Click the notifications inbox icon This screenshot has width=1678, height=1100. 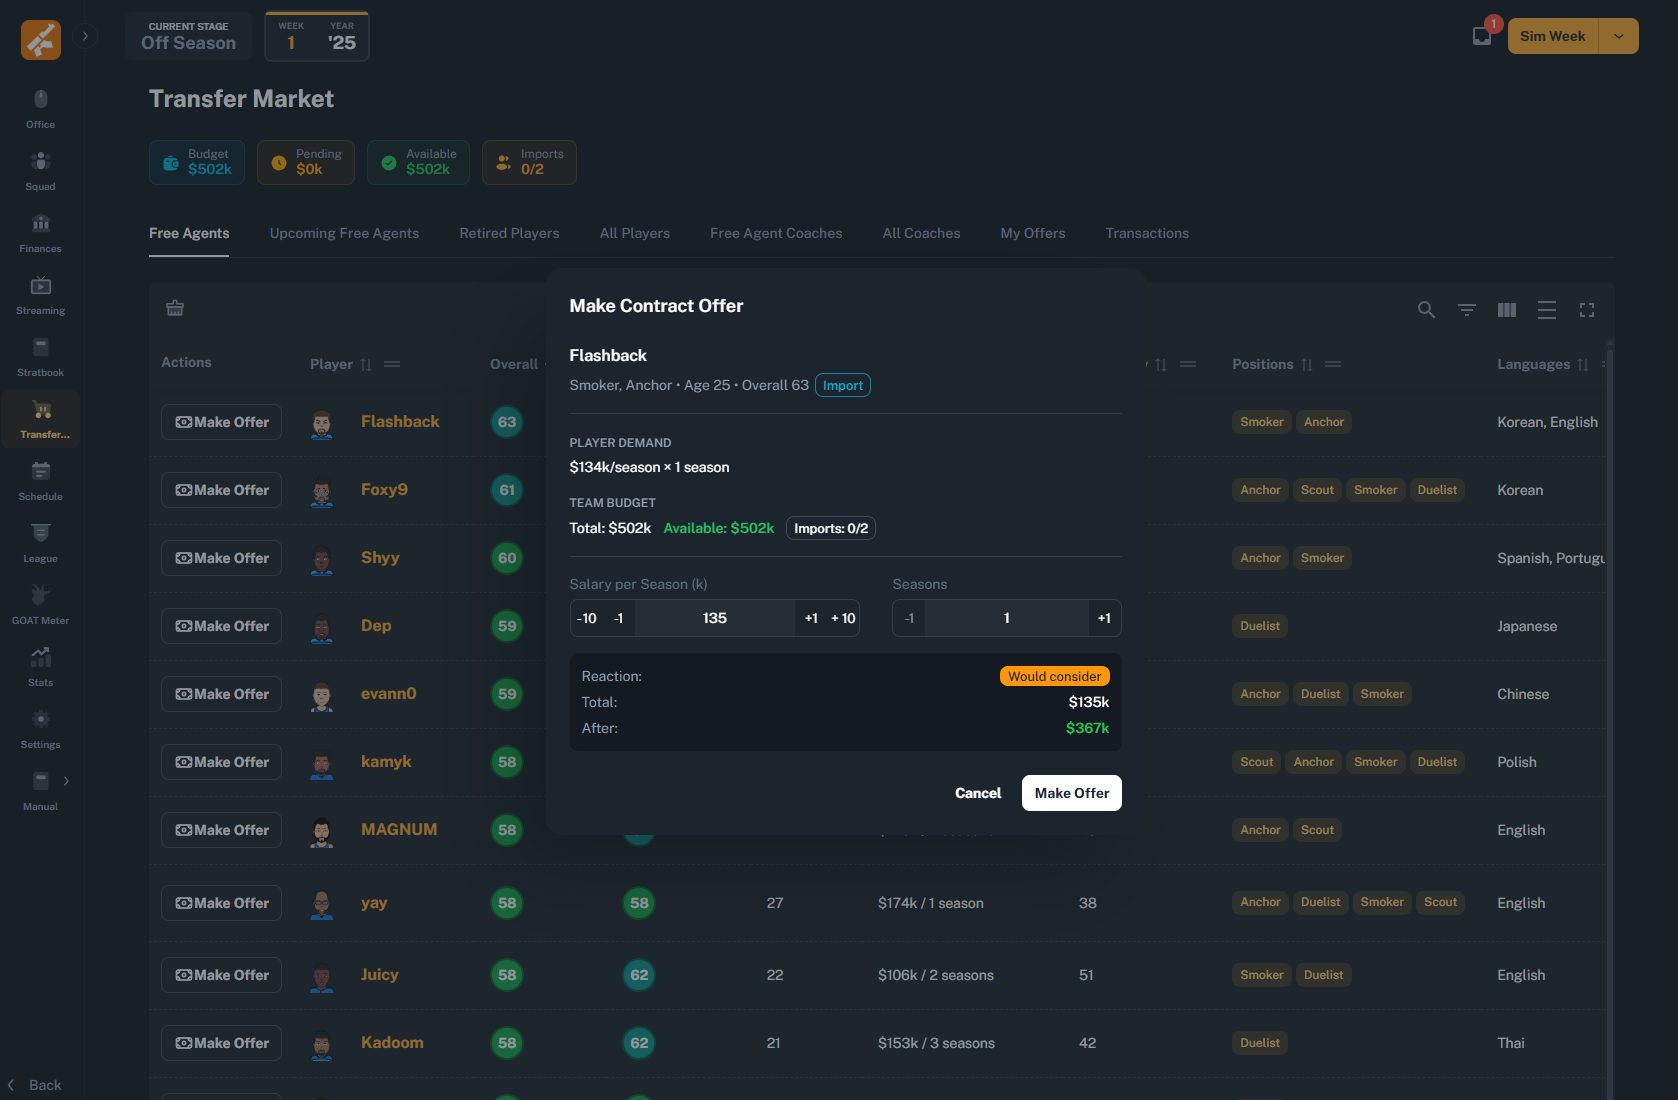click(x=1482, y=36)
